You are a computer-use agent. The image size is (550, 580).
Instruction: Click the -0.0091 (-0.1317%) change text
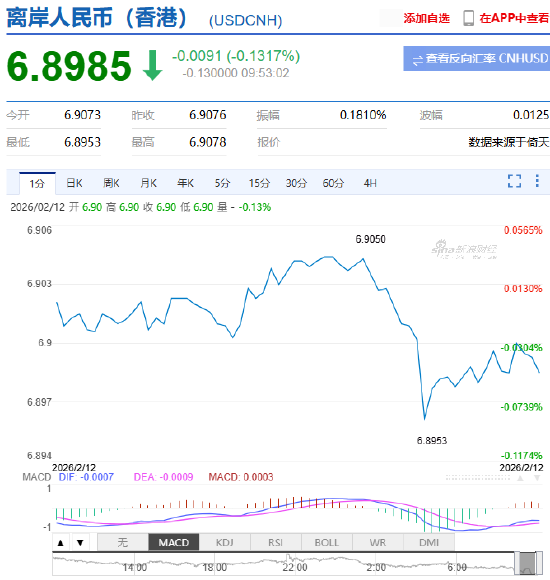(236, 56)
